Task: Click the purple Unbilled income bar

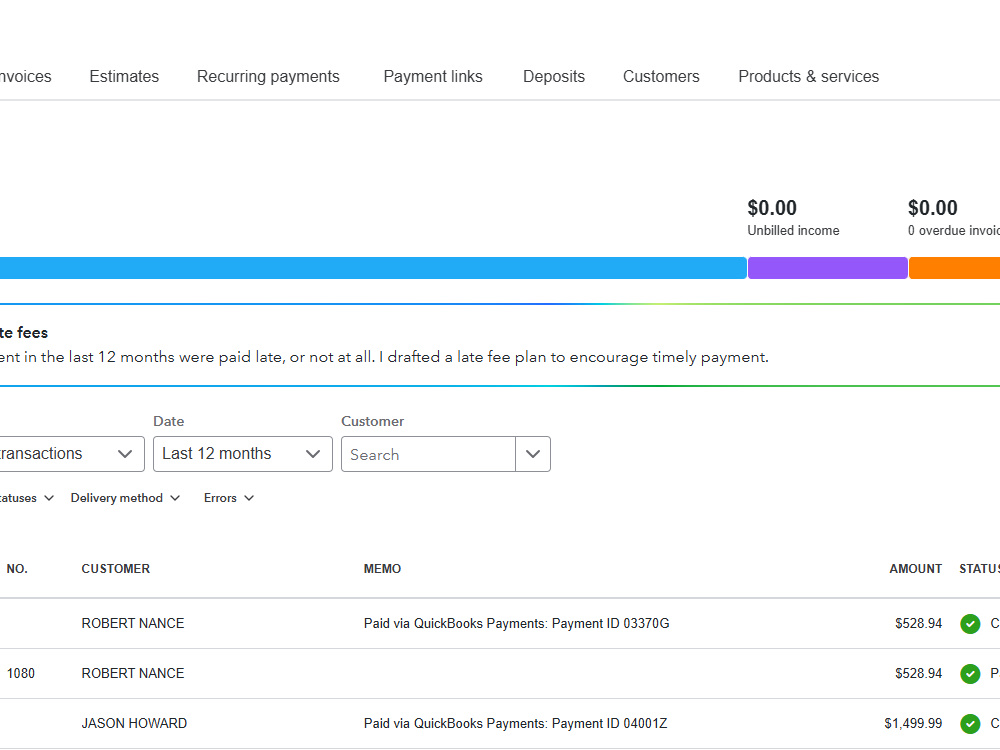Action: (x=827, y=268)
